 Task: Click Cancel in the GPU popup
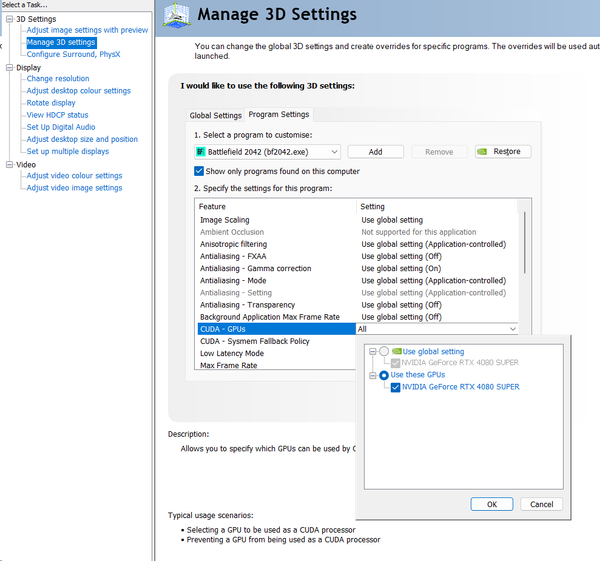tap(541, 504)
